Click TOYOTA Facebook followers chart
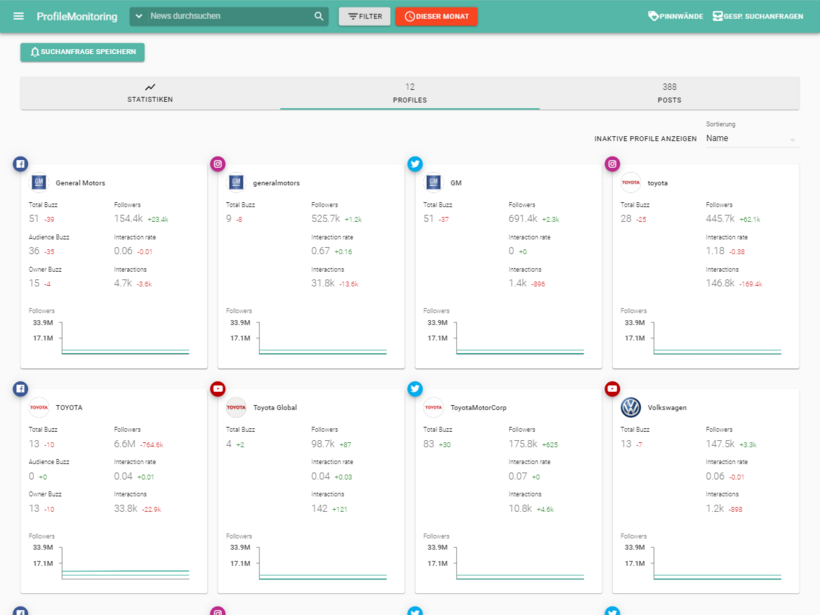Image resolution: width=820 pixels, height=615 pixels. 111,563
